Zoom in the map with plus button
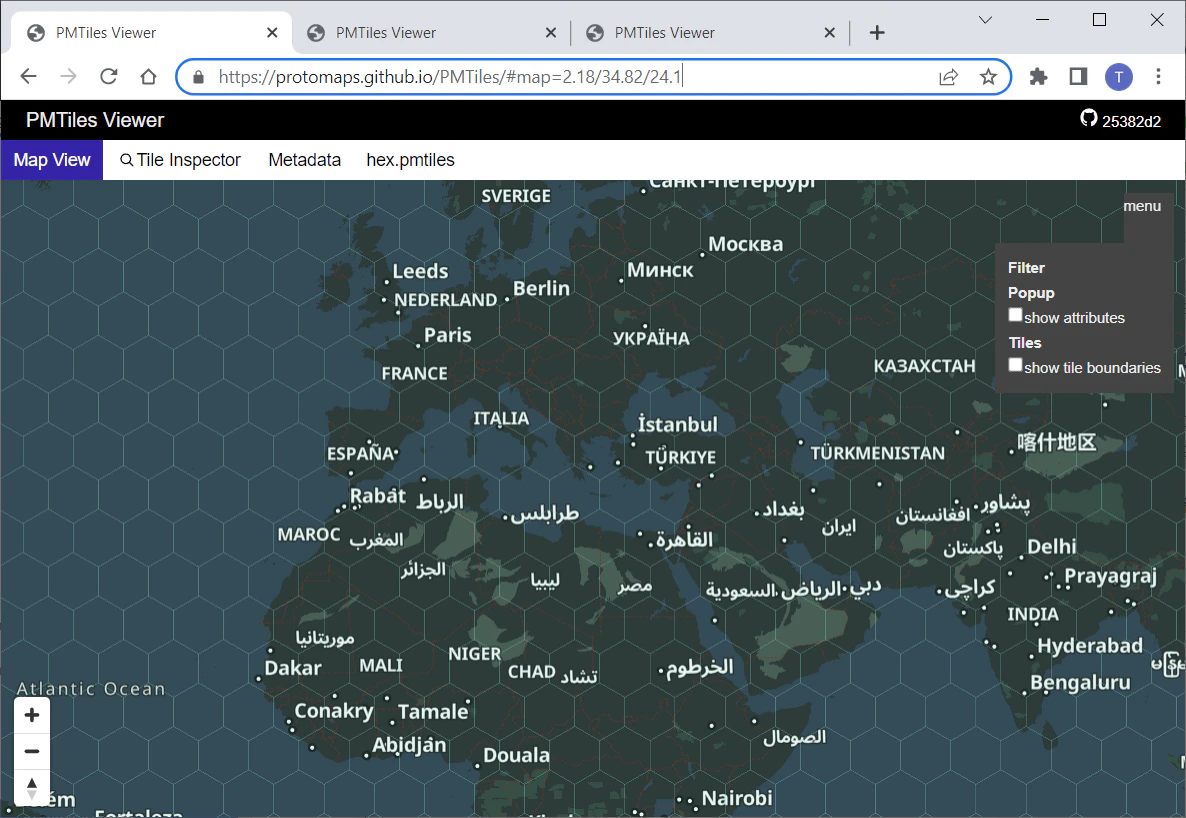 32,715
